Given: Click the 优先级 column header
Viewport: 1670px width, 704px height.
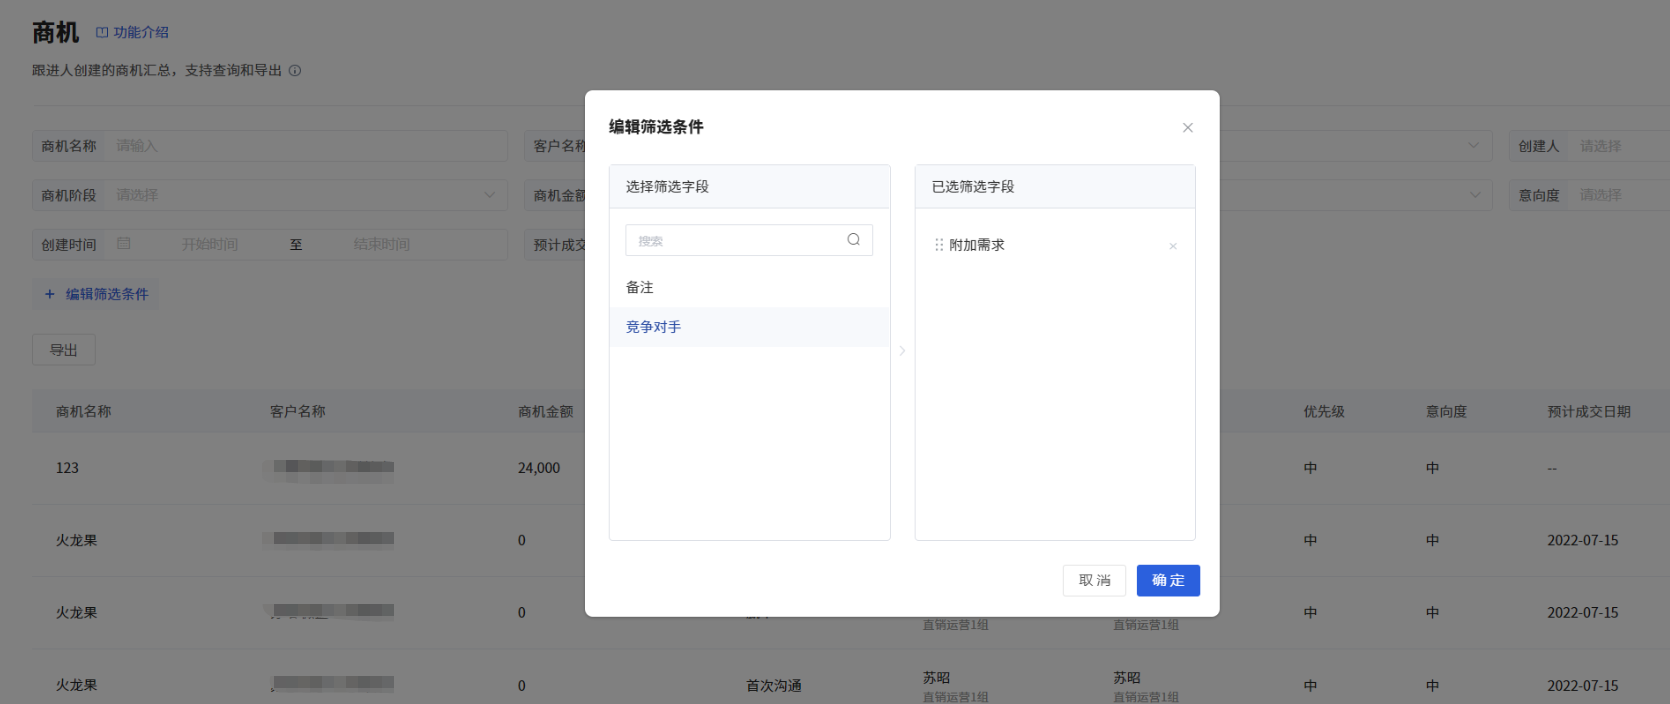Looking at the screenshot, I should [x=1324, y=411].
